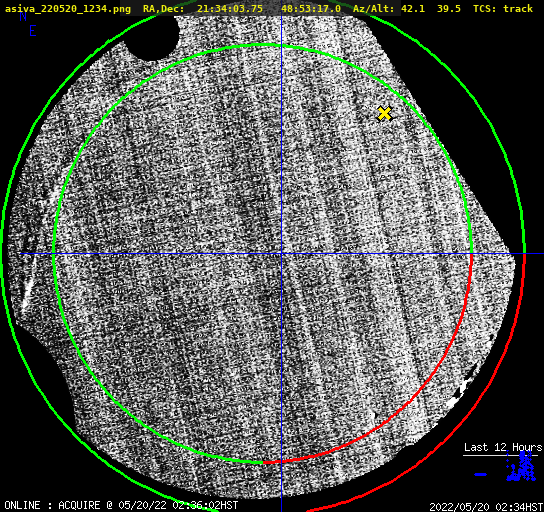Click the blue E compass label
This screenshot has width=544, height=512.
pos(33,31)
